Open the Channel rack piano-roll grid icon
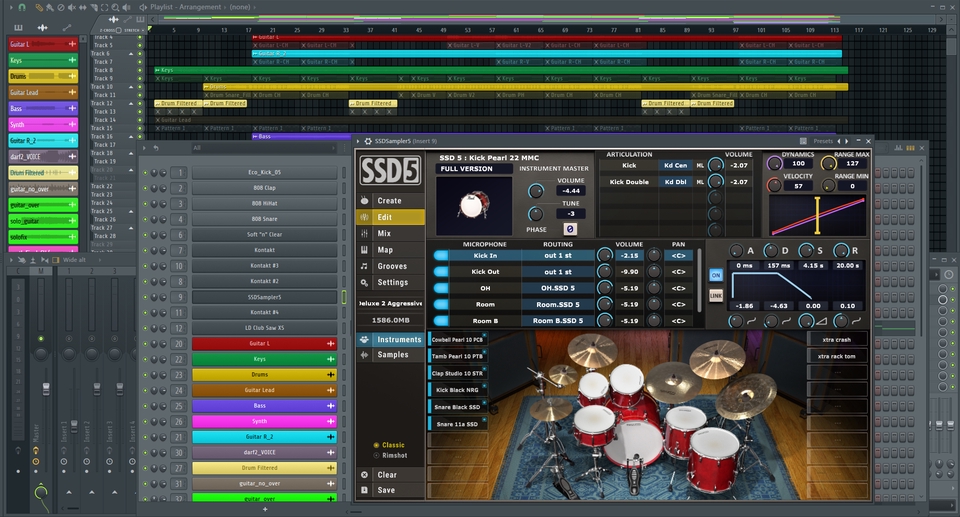960x517 pixels. pos(910,148)
